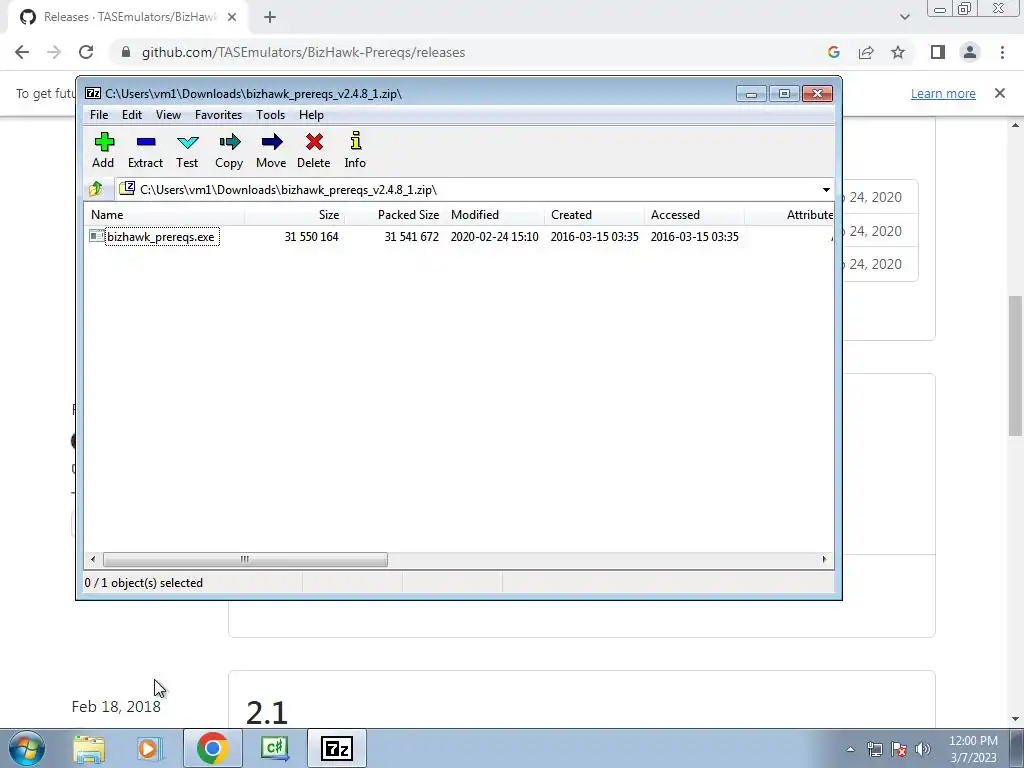1024x768 pixels.
Task: Click the share page icon in Chrome
Action: (866, 52)
